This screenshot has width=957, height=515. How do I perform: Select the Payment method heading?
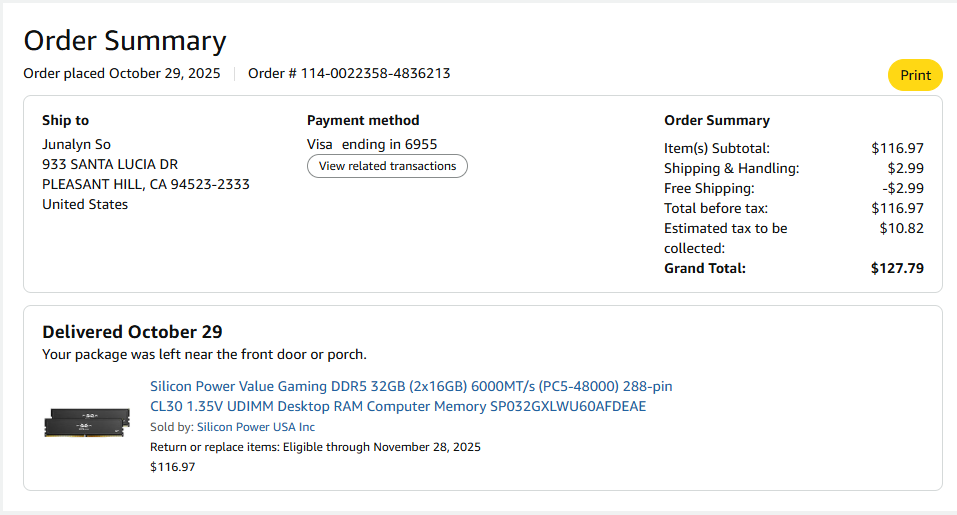[x=363, y=120]
